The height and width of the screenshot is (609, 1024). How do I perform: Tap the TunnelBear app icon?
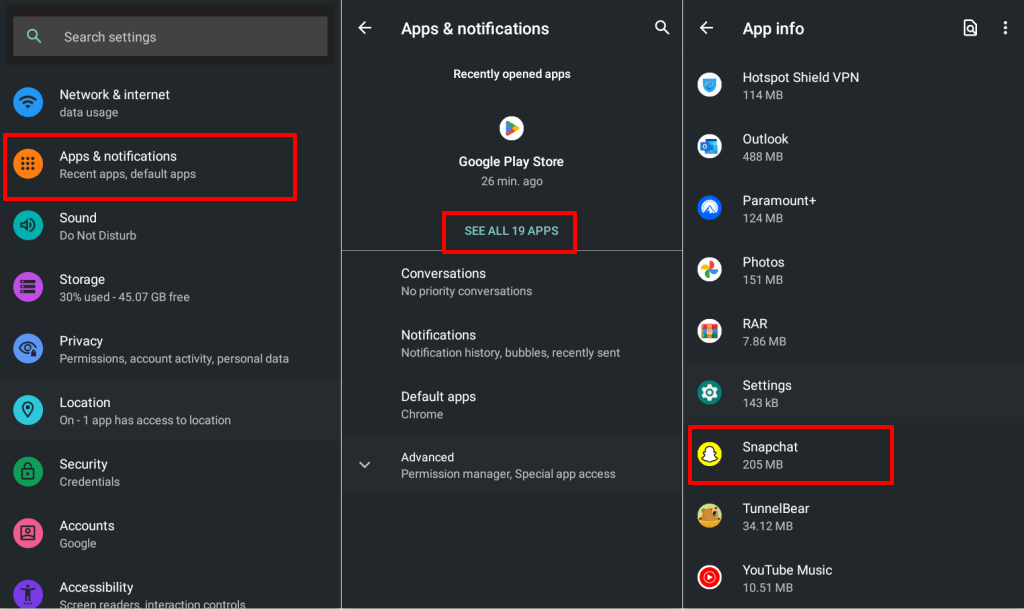pos(709,516)
